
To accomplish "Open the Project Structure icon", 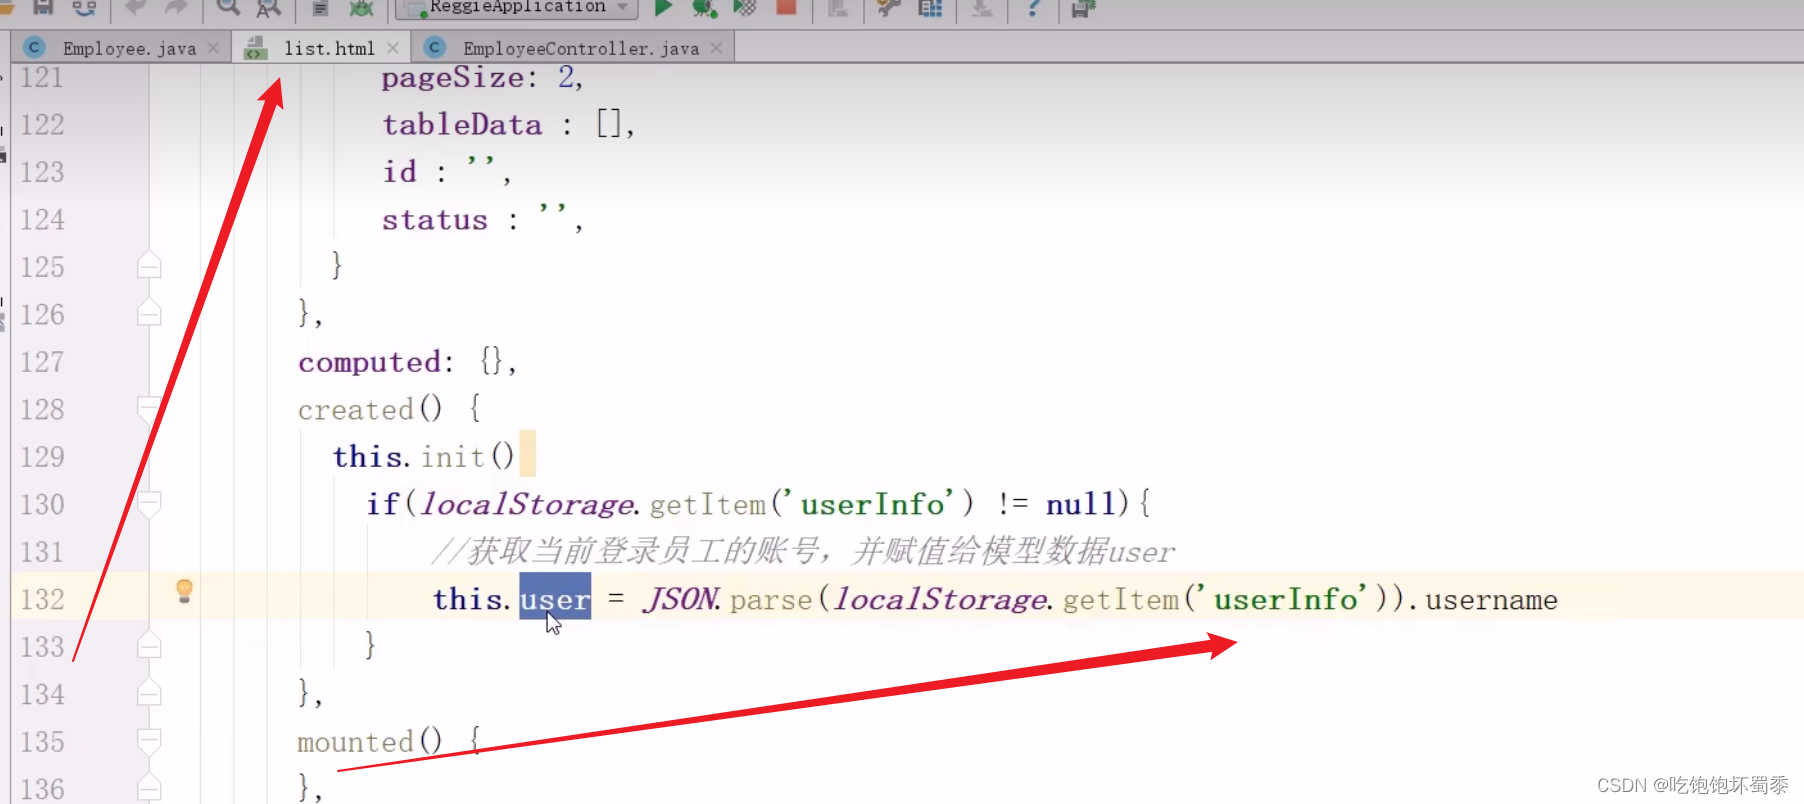I will click(930, 7).
